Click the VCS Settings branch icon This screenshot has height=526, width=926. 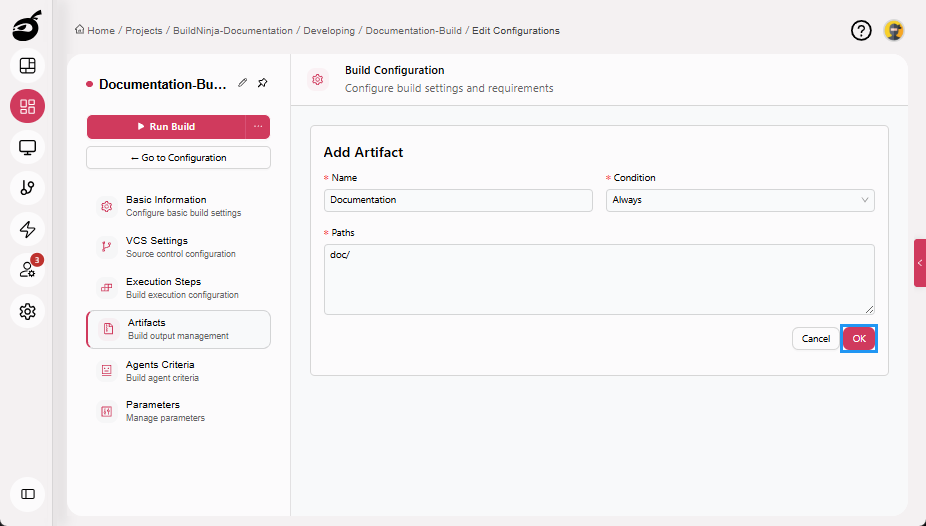click(107, 247)
